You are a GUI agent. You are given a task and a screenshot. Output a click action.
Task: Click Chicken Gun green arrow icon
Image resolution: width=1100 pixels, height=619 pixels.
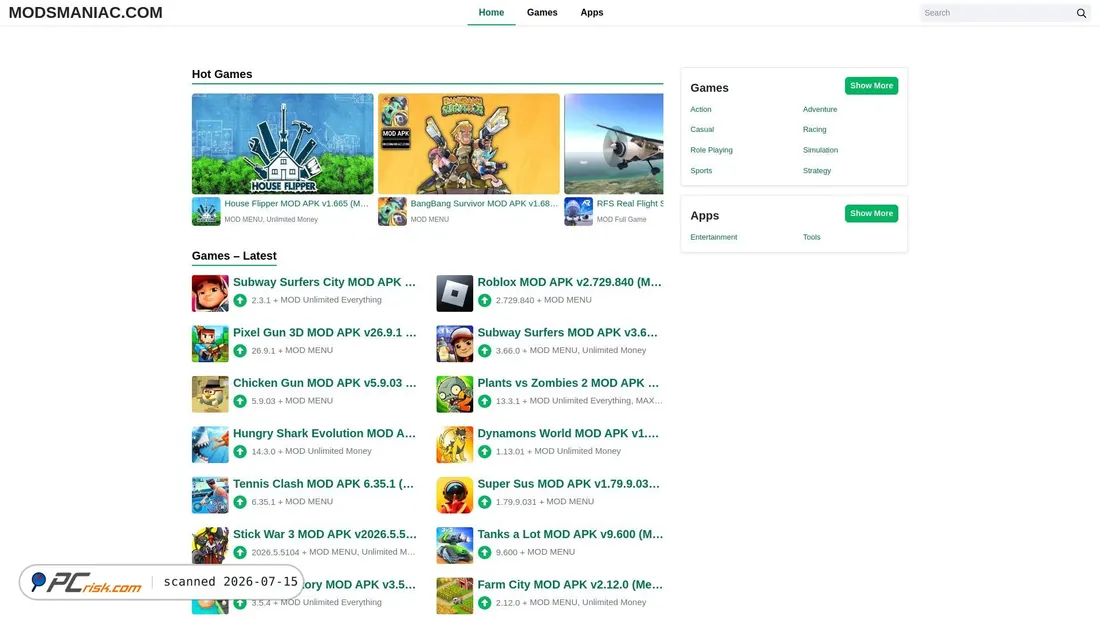click(x=240, y=401)
